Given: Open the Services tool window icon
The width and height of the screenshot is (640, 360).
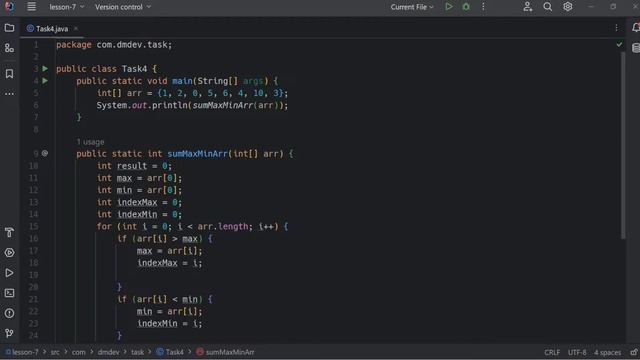Looking at the screenshot, I should coord(9,253).
